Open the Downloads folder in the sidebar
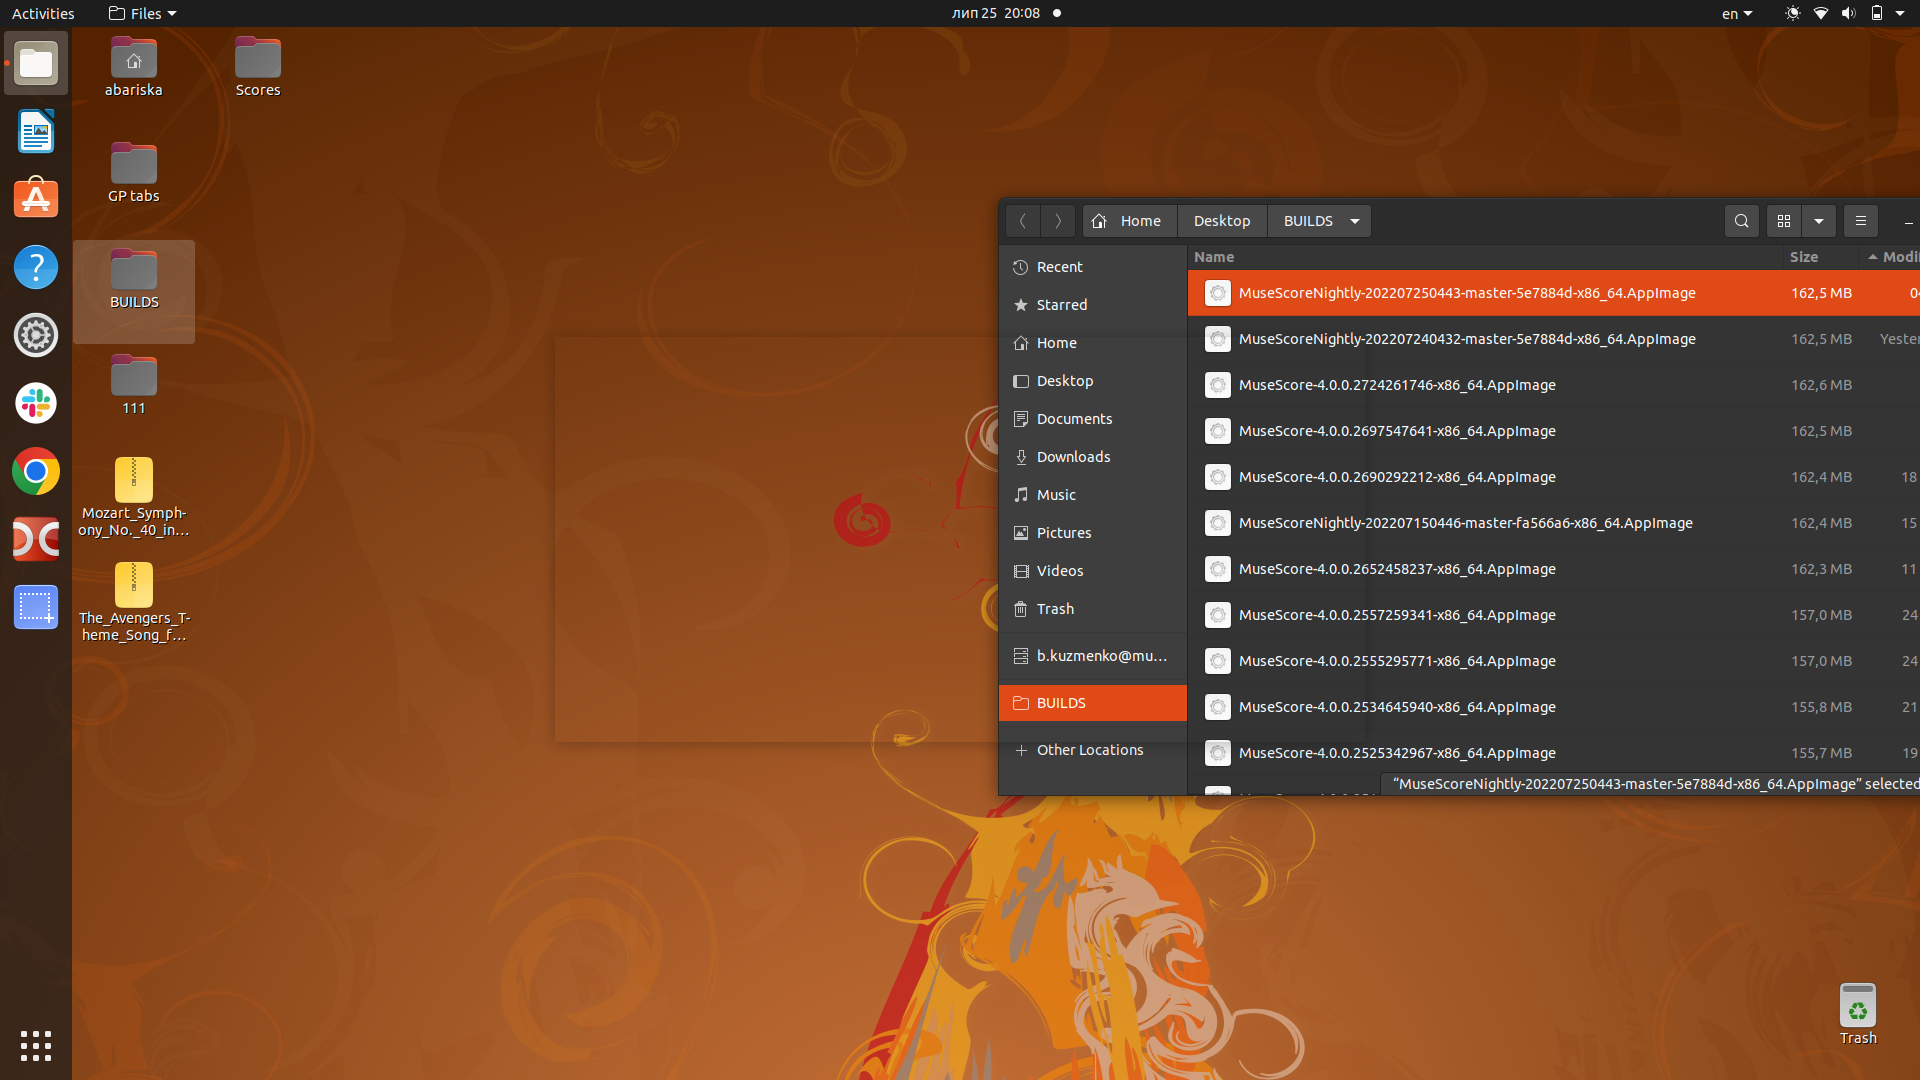The image size is (1920, 1080). point(1074,457)
